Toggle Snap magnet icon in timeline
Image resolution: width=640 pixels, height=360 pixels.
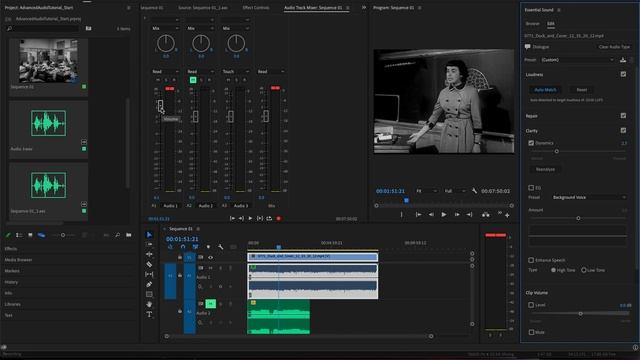pyautogui.click(x=183, y=247)
